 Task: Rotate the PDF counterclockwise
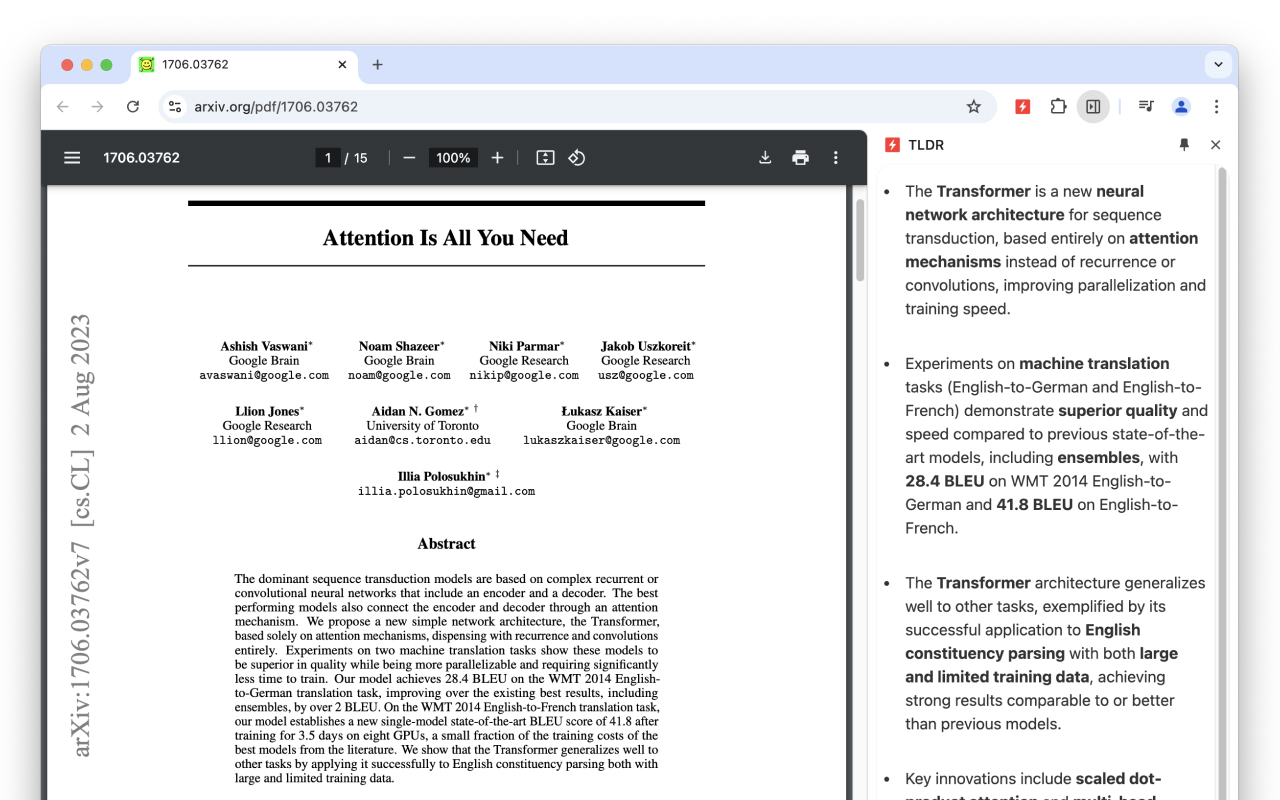[x=577, y=157]
